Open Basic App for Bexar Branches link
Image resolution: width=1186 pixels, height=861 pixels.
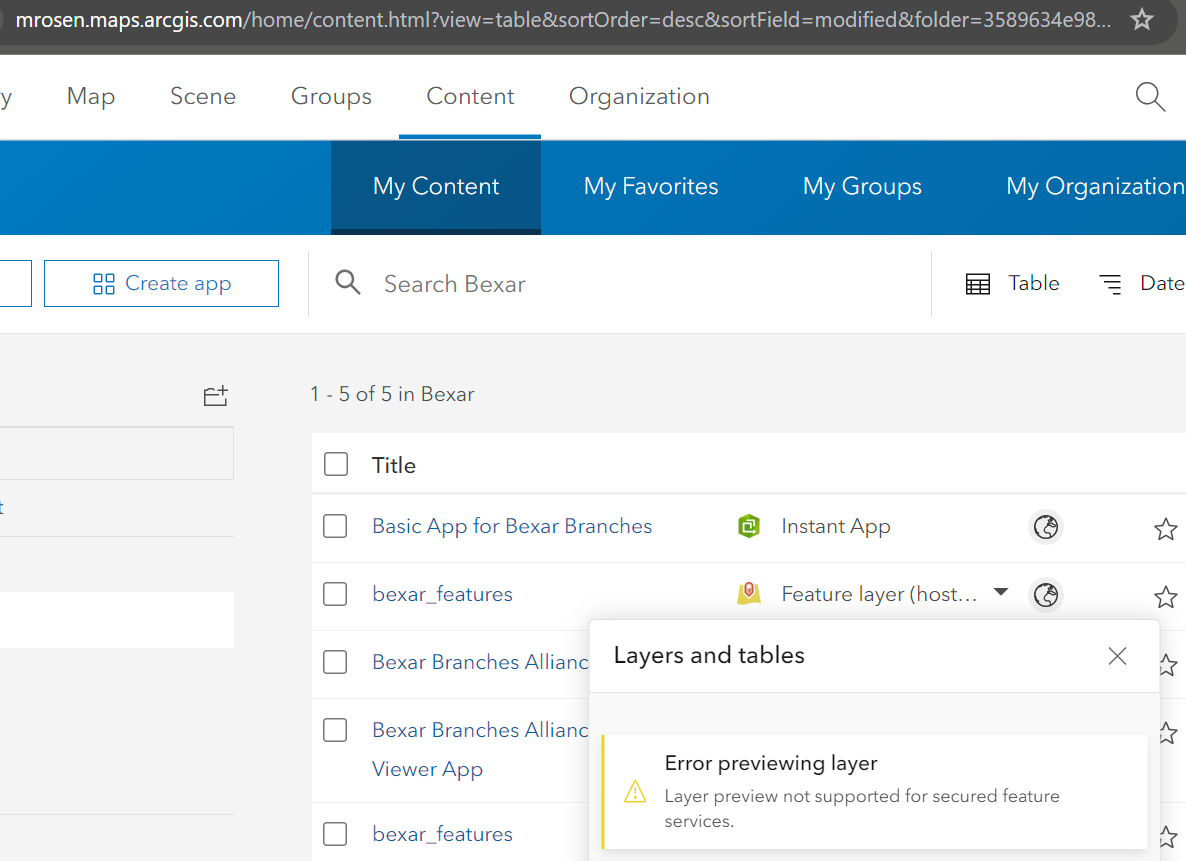[512, 526]
